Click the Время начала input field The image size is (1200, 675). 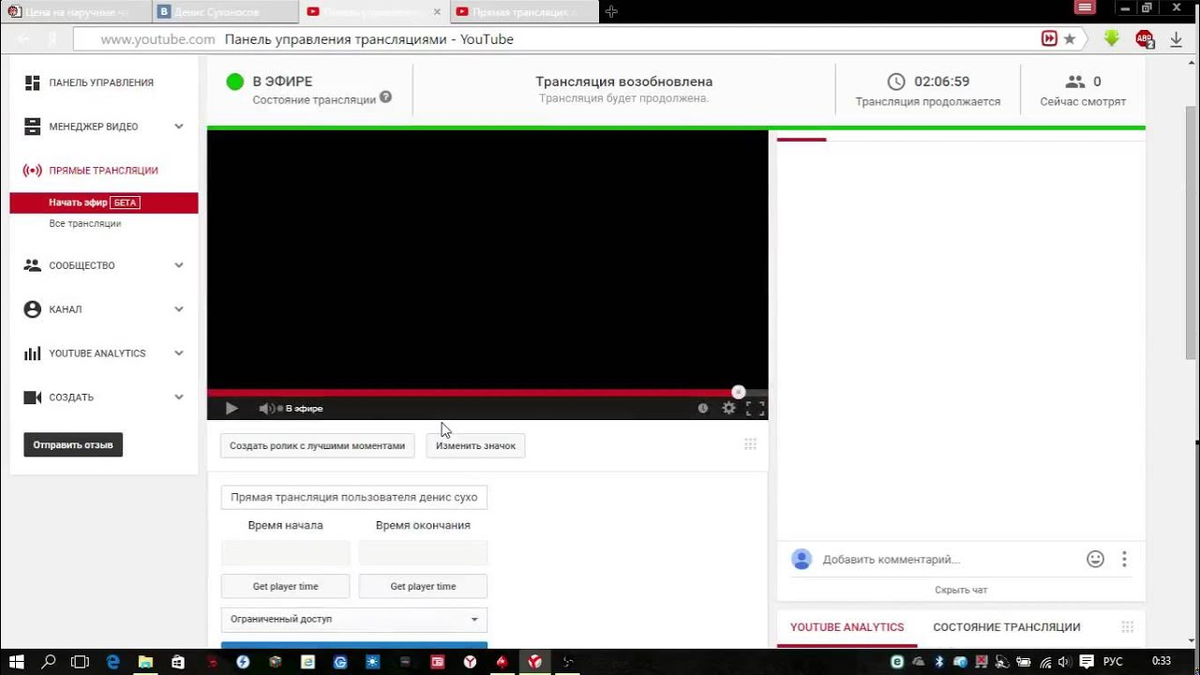click(x=286, y=553)
